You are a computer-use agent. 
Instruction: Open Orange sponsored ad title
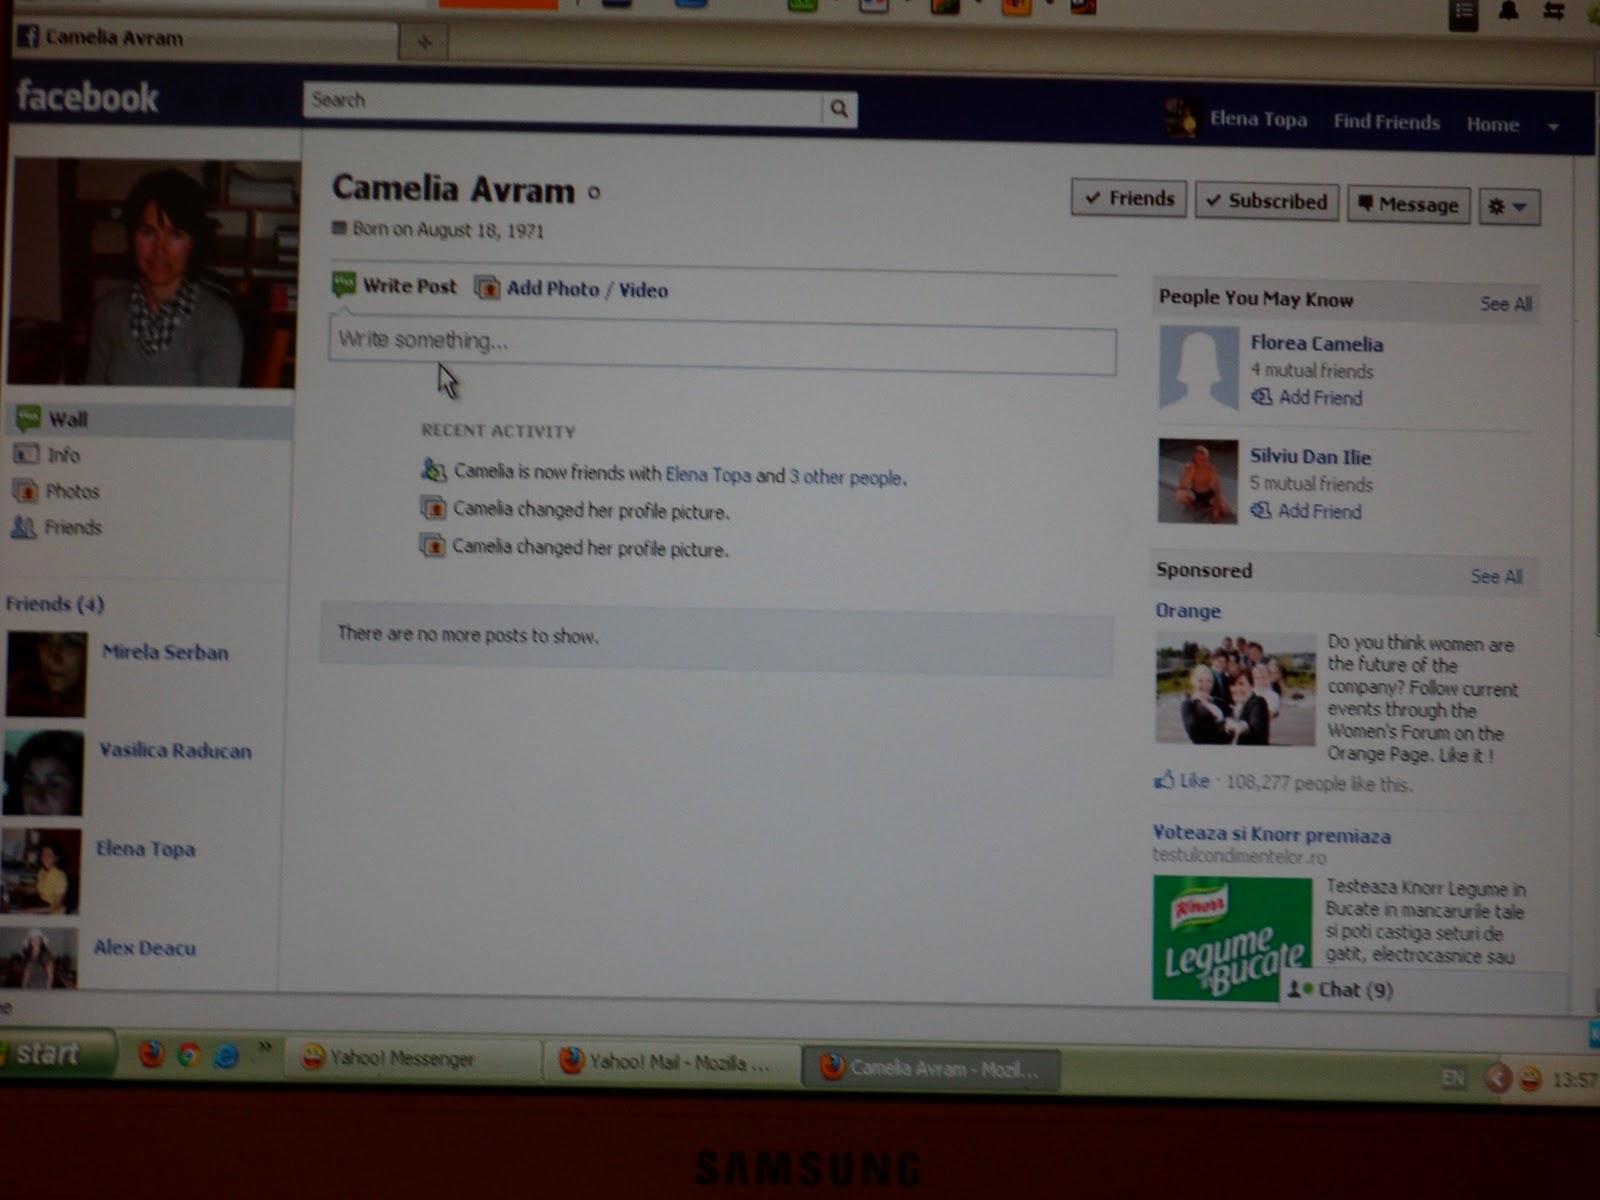1188,611
